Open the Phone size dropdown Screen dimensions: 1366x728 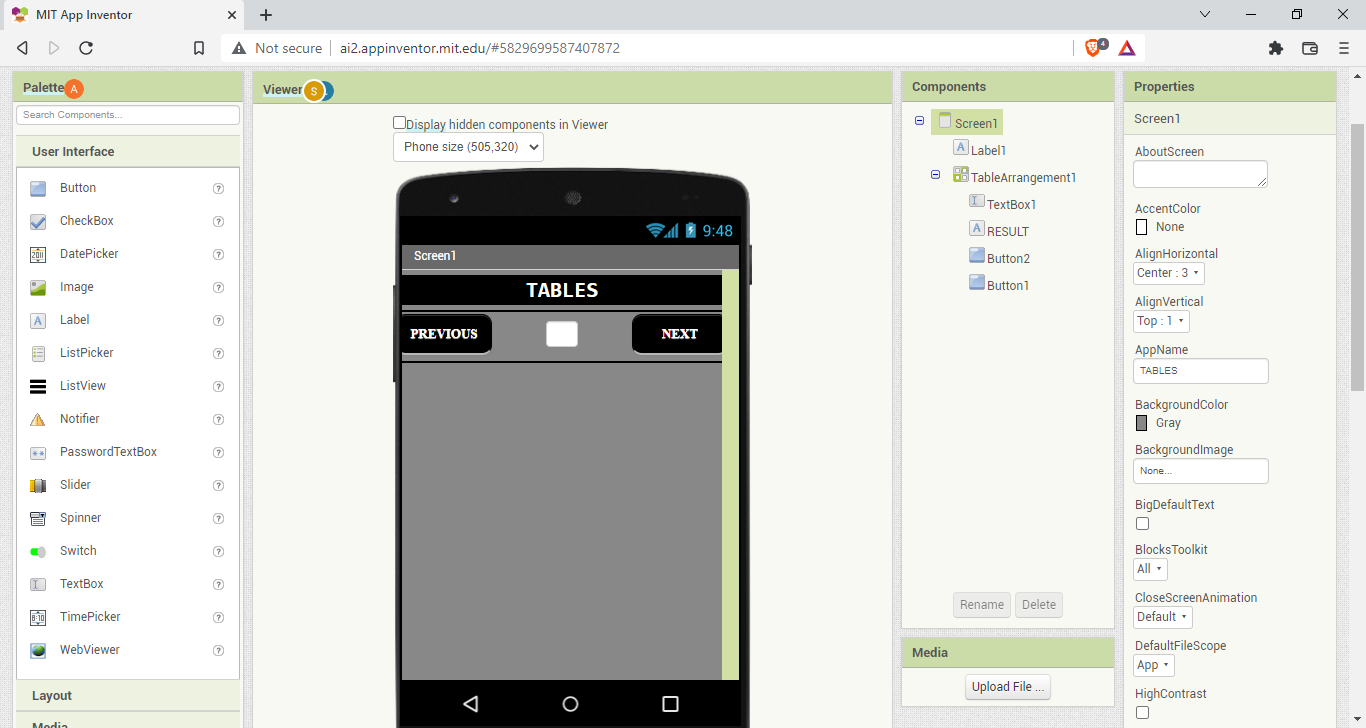pos(468,147)
